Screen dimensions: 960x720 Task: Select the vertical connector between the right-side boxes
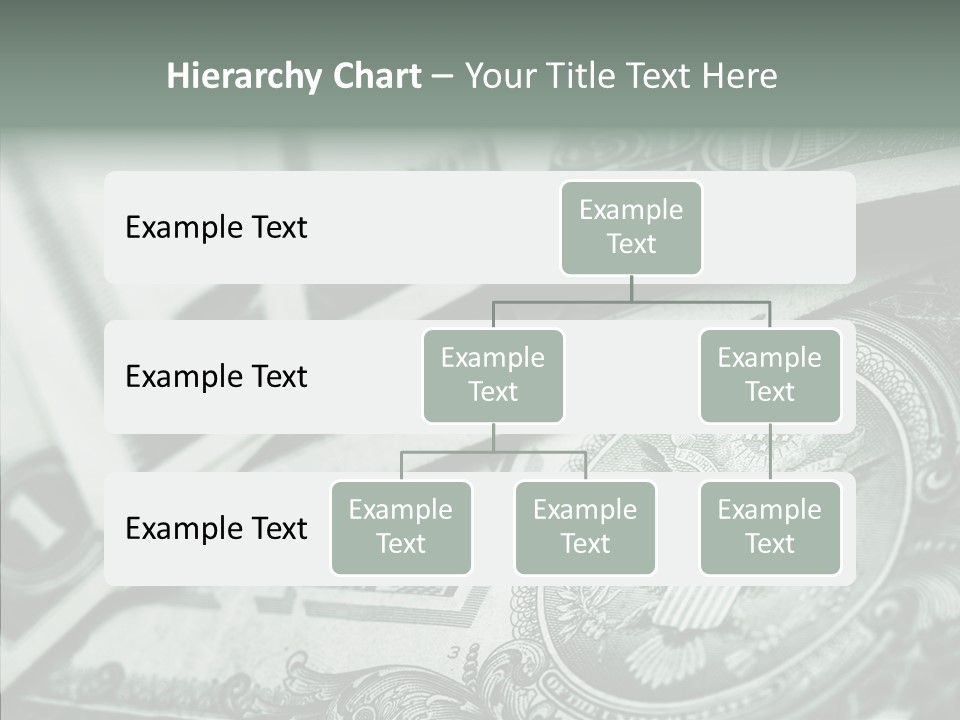pos(770,452)
